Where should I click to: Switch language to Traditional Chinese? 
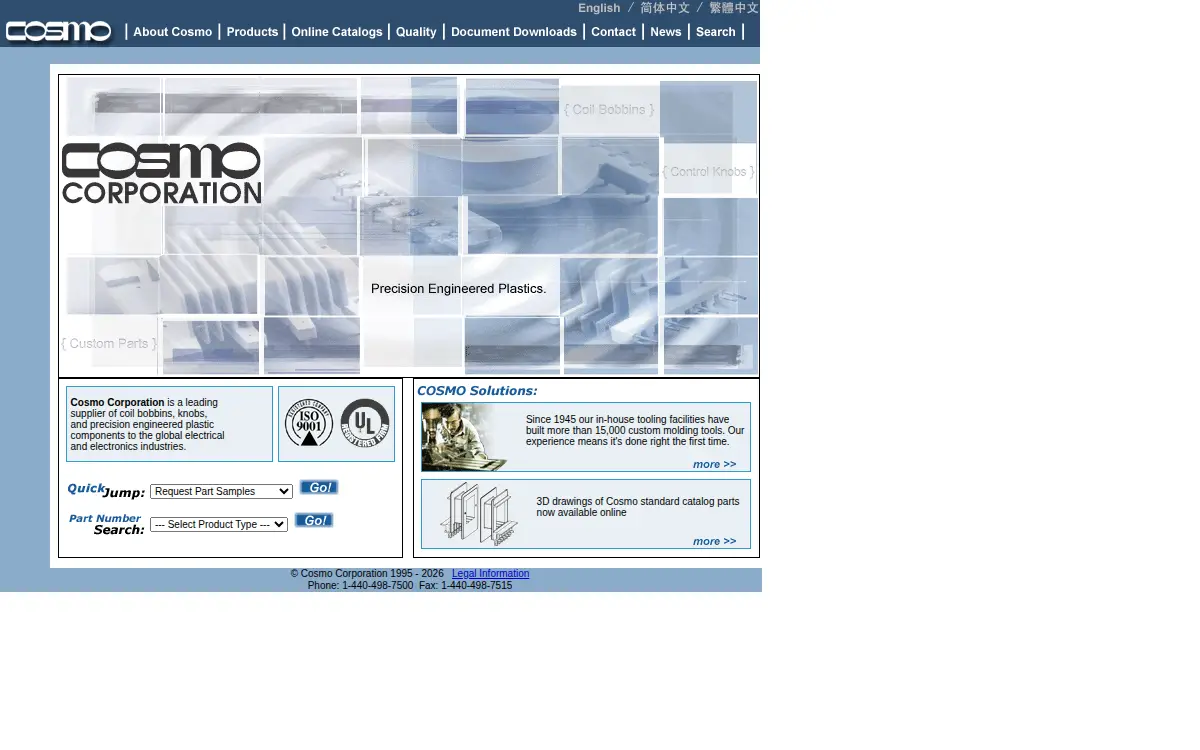tap(734, 8)
